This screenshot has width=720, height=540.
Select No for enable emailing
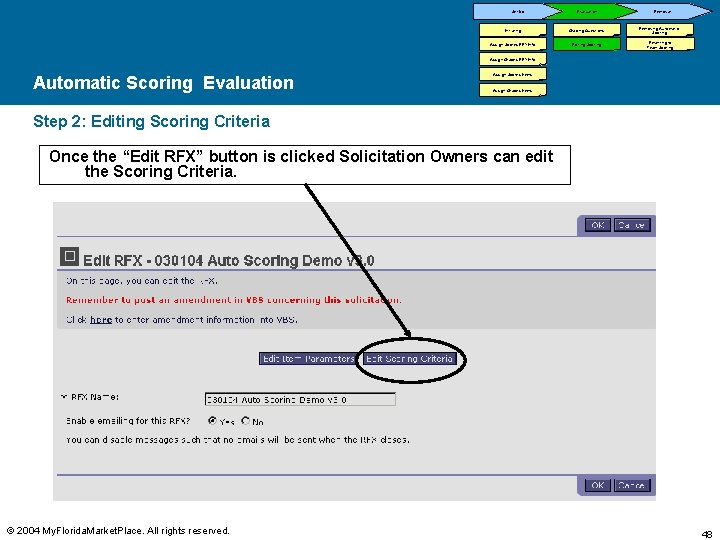pyautogui.click(x=246, y=420)
